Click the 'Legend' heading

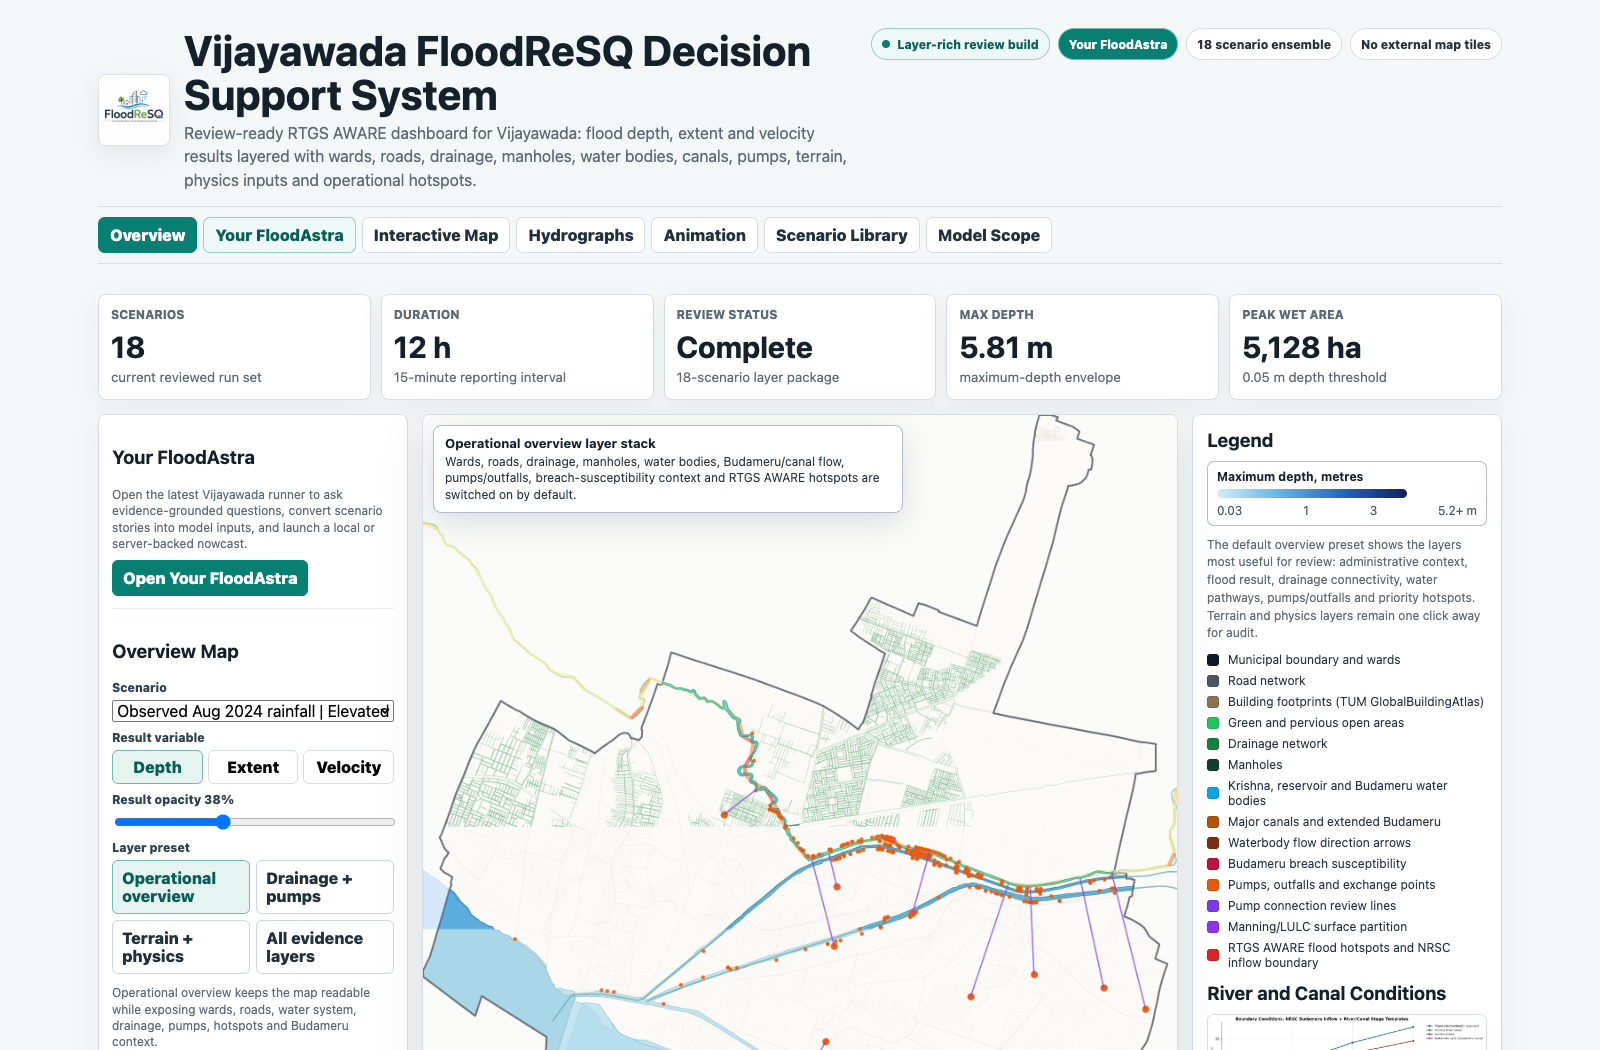(x=1240, y=441)
